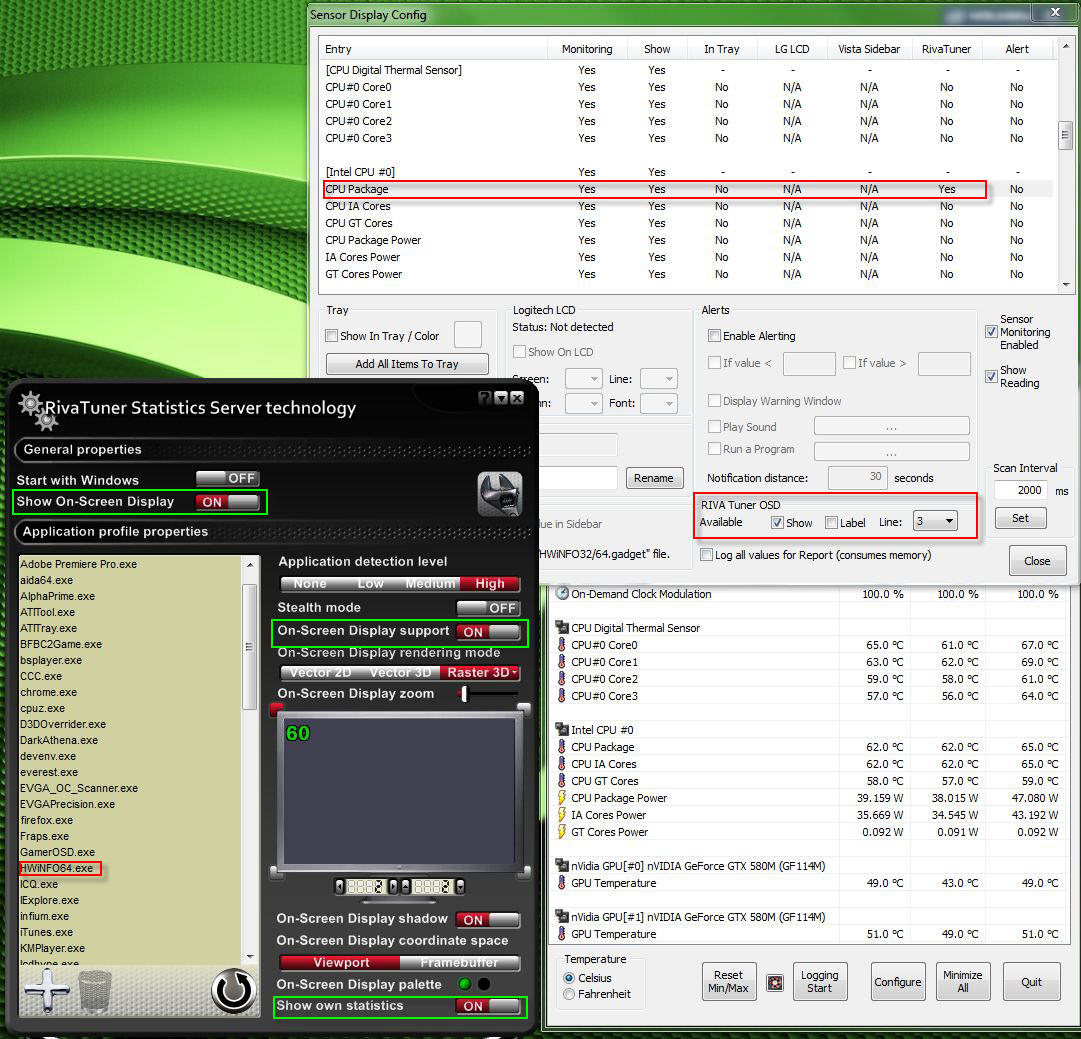Toggle Show own statistics switch
This screenshot has width=1081, height=1039.
488,1006
